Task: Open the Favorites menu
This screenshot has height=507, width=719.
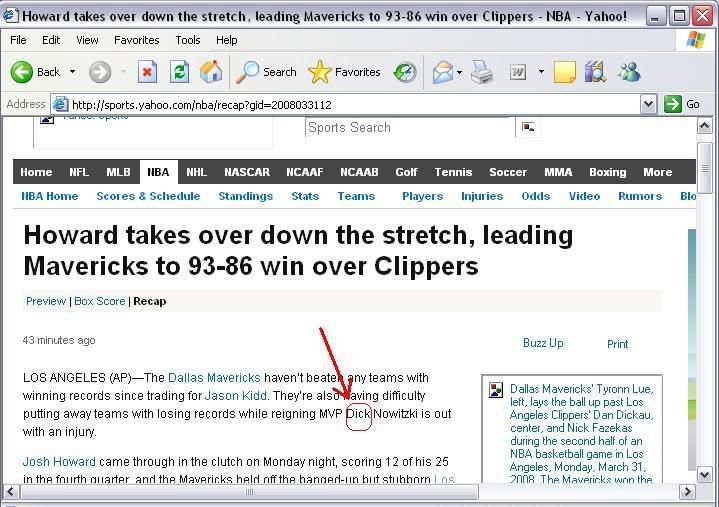Action: (x=137, y=40)
